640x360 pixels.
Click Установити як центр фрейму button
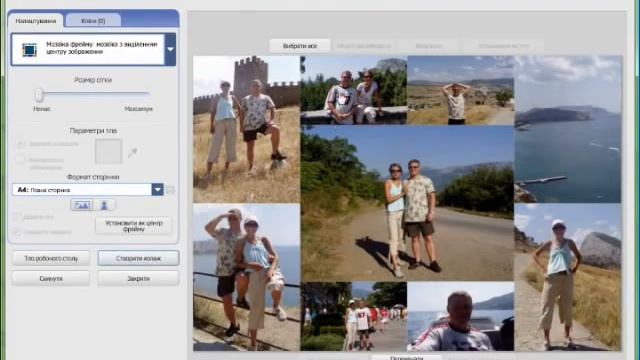(x=133, y=226)
